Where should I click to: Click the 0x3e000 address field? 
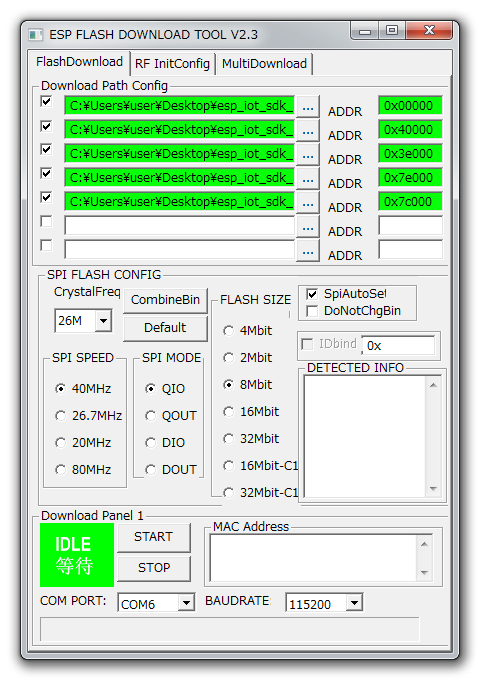(410, 154)
